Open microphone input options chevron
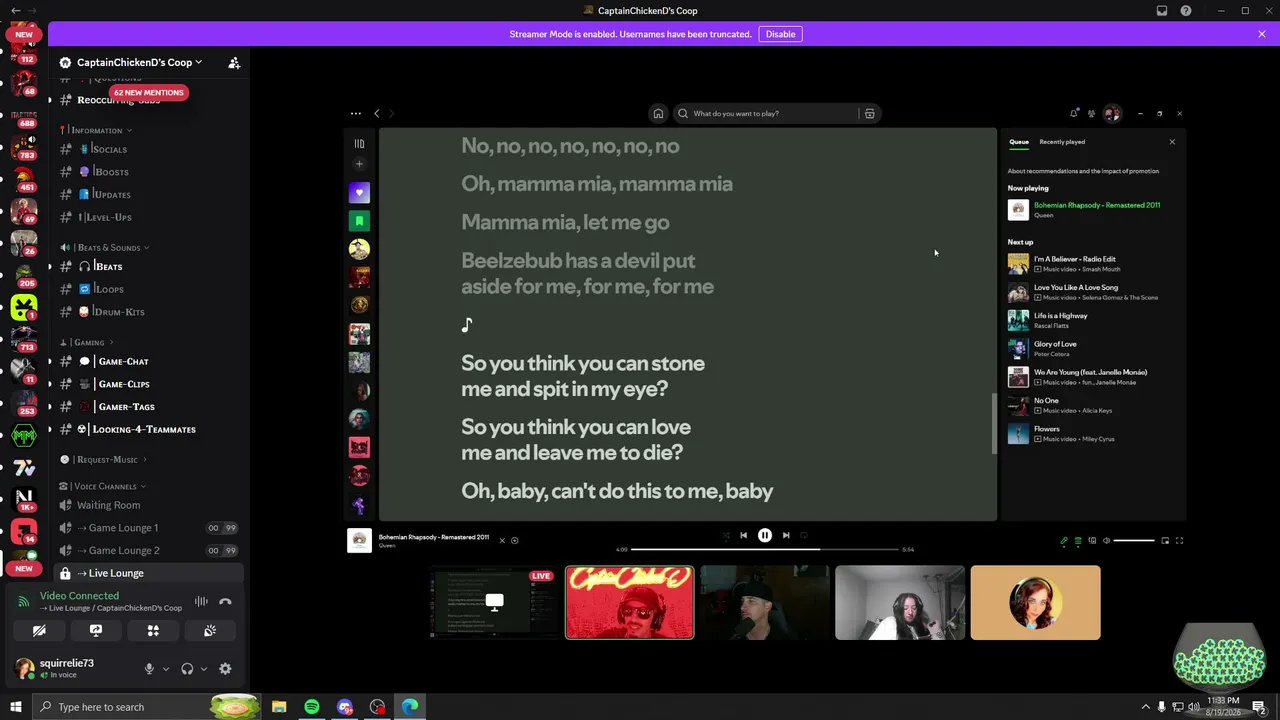Image resolution: width=1280 pixels, height=720 pixels. (x=166, y=669)
